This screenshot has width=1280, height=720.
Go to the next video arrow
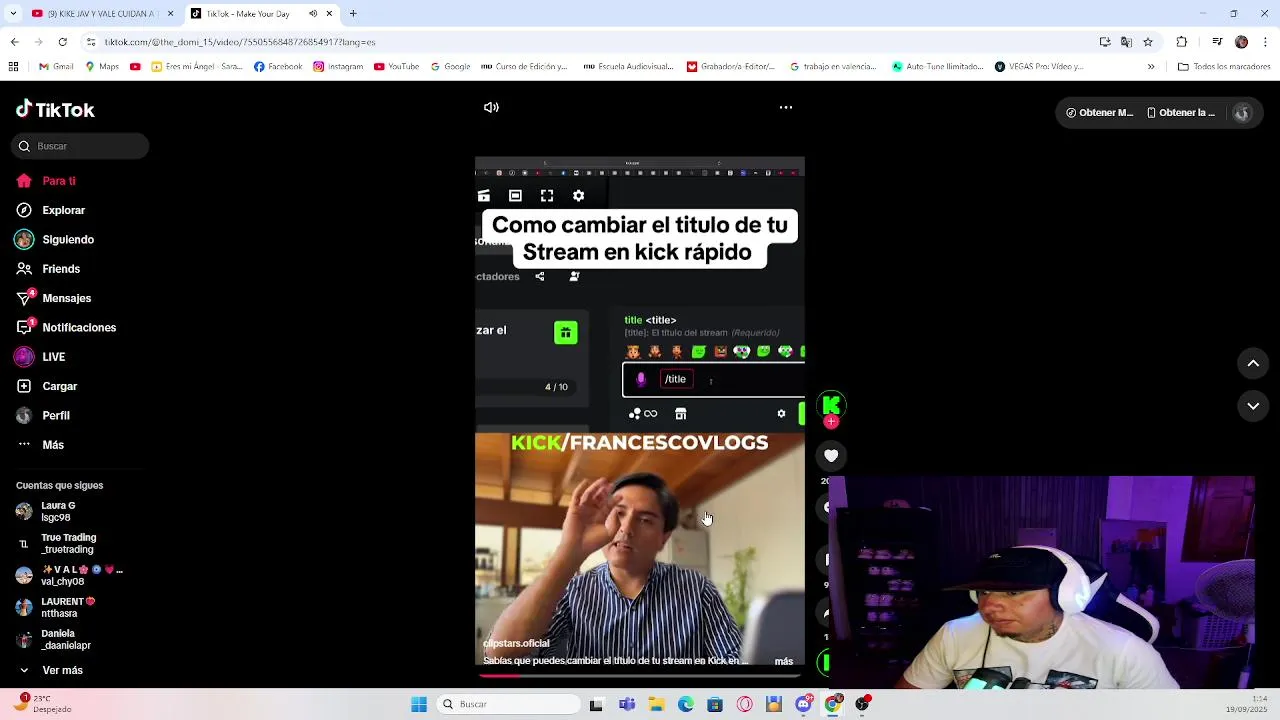(x=1253, y=406)
